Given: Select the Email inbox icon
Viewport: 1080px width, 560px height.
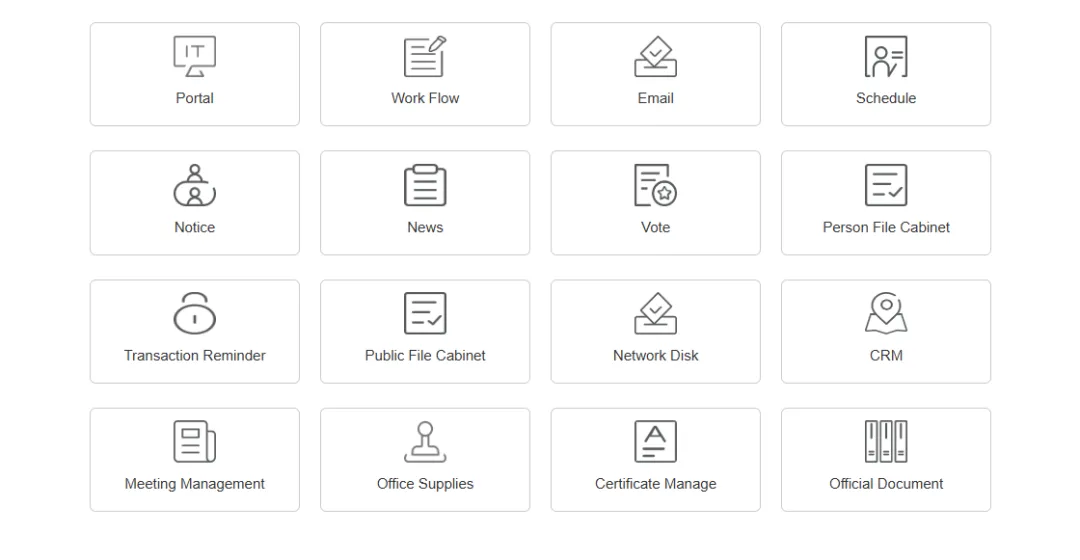Looking at the screenshot, I should coord(655,57).
